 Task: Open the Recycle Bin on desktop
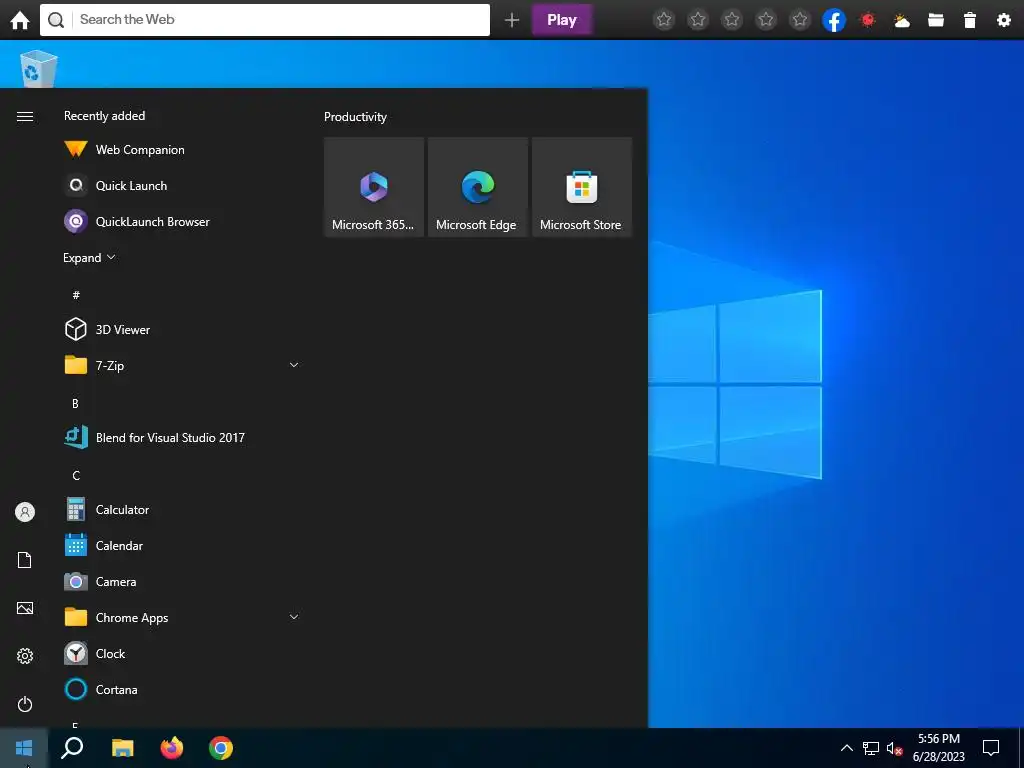click(38, 68)
